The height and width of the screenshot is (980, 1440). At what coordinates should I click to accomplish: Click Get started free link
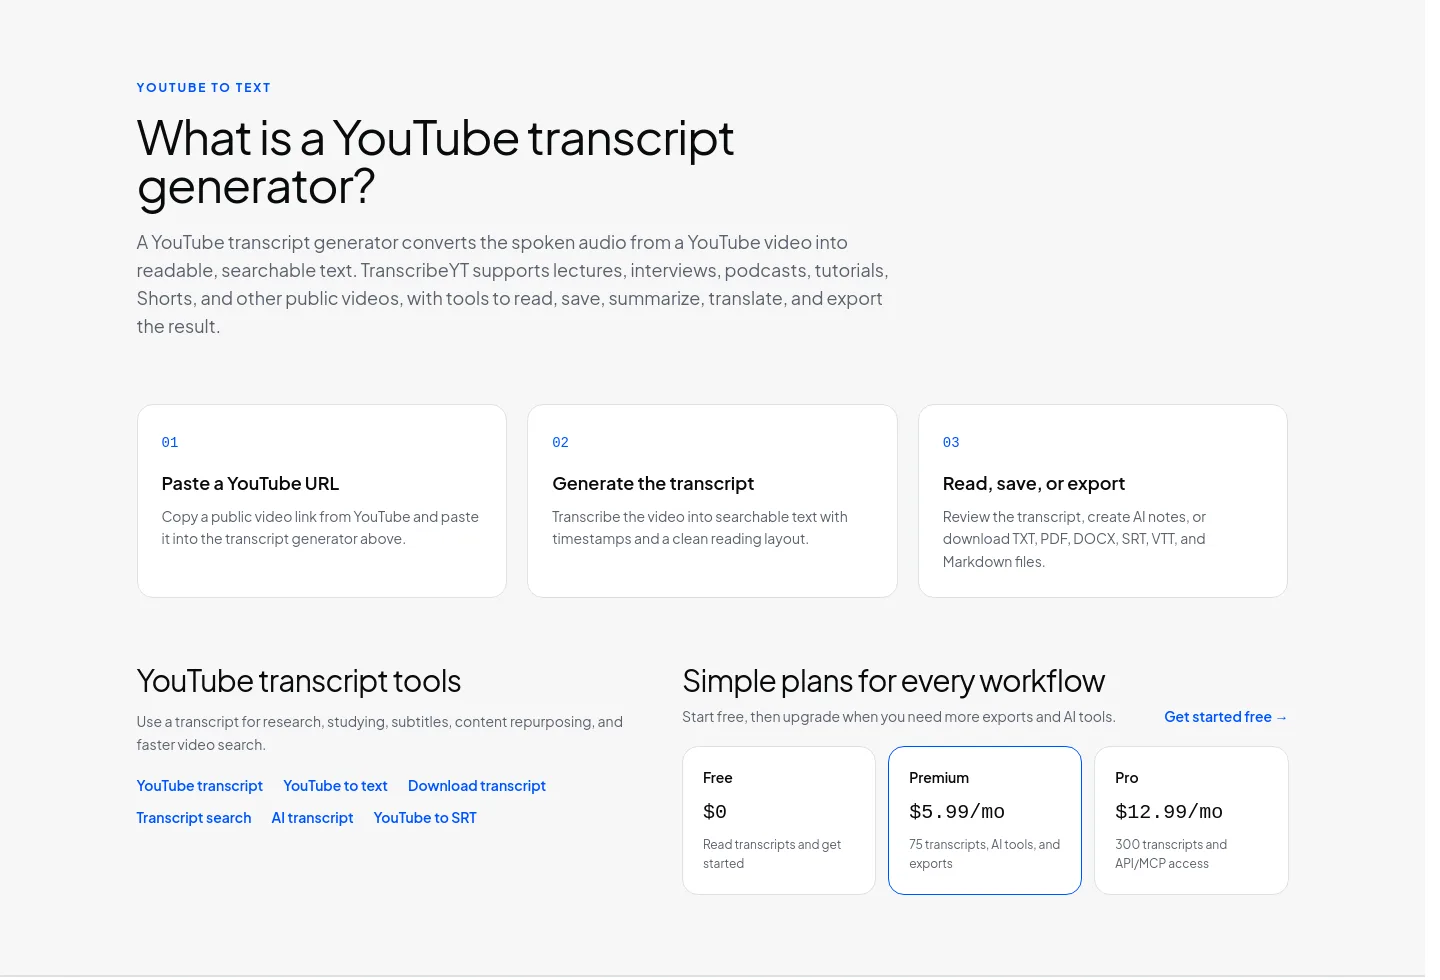(x=1225, y=717)
